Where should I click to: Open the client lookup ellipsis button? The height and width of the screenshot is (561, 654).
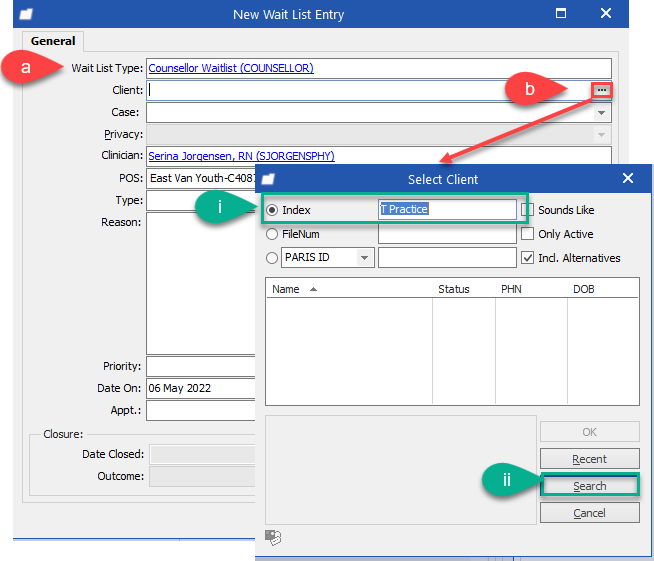pyautogui.click(x=601, y=90)
